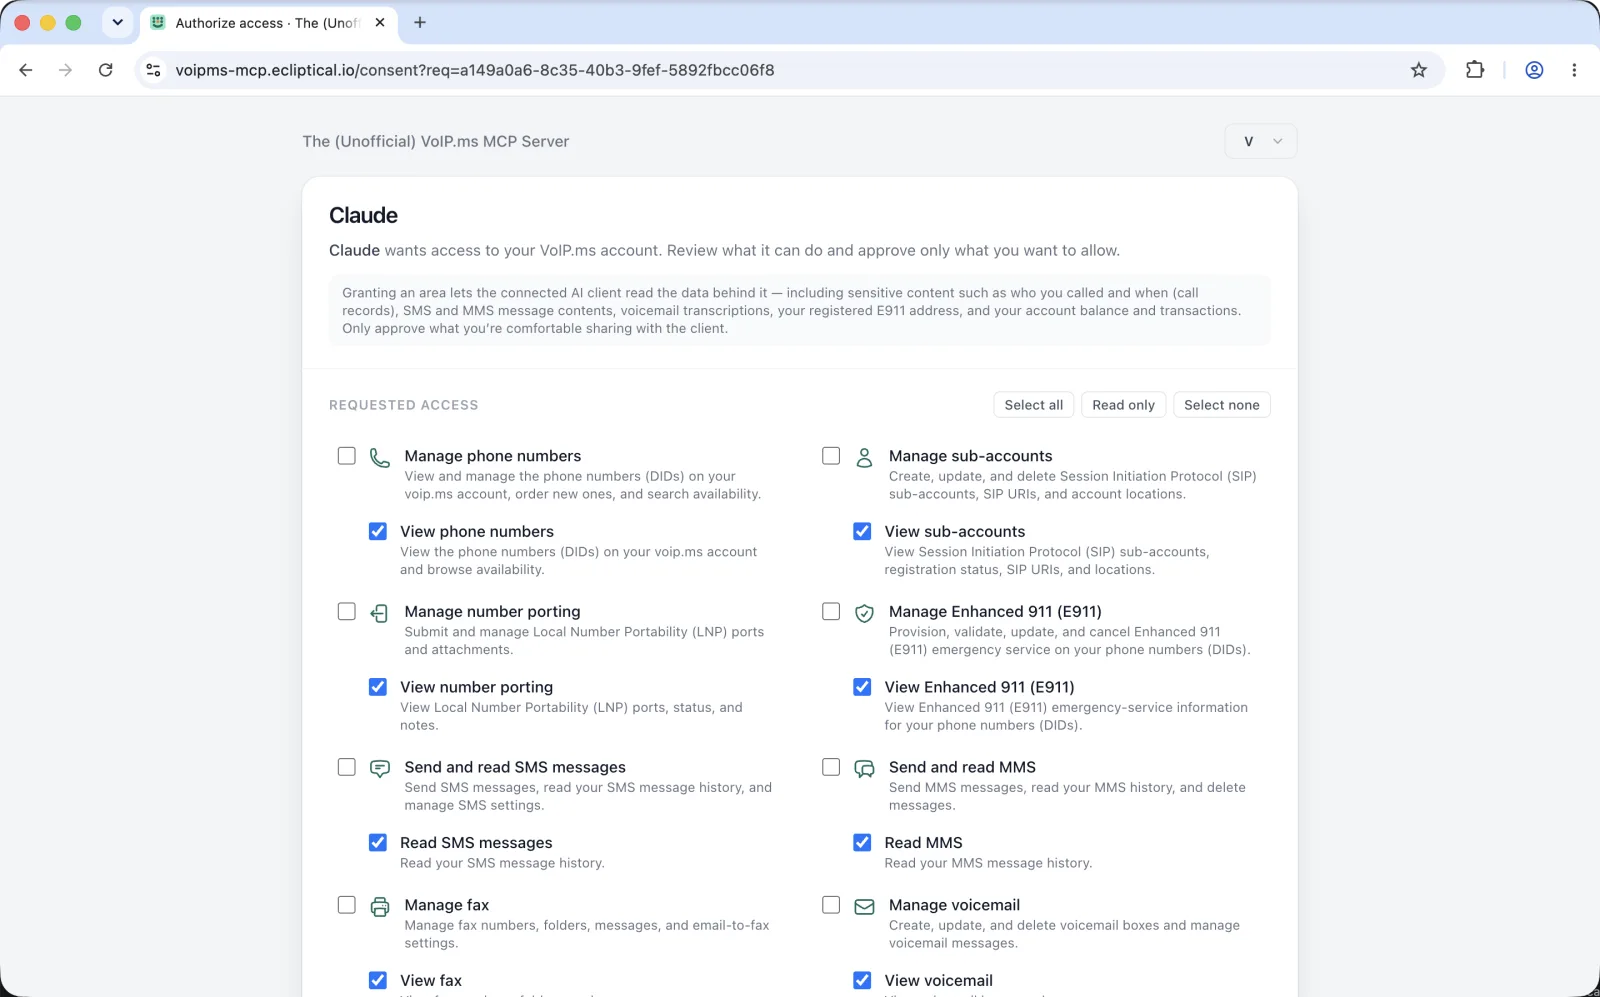Click the large "Claude" heading
The width and height of the screenshot is (1600, 997).
(364, 215)
